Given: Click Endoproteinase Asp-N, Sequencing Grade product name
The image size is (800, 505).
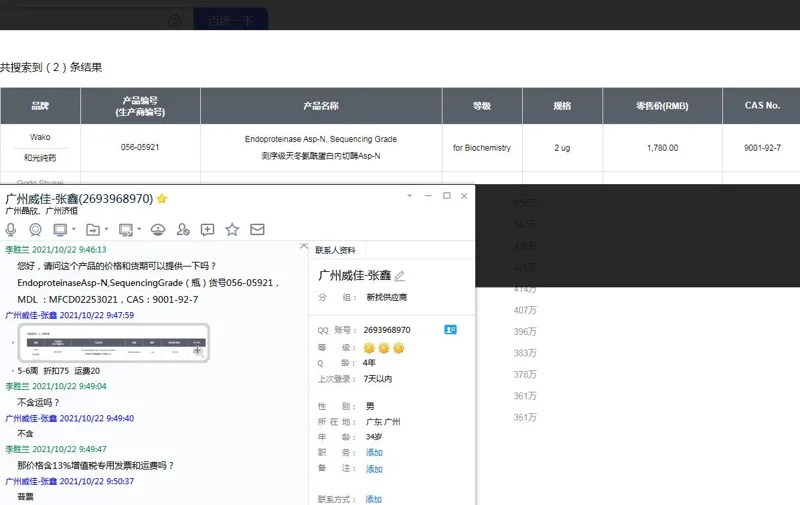Looking at the screenshot, I should pyautogui.click(x=321, y=139).
